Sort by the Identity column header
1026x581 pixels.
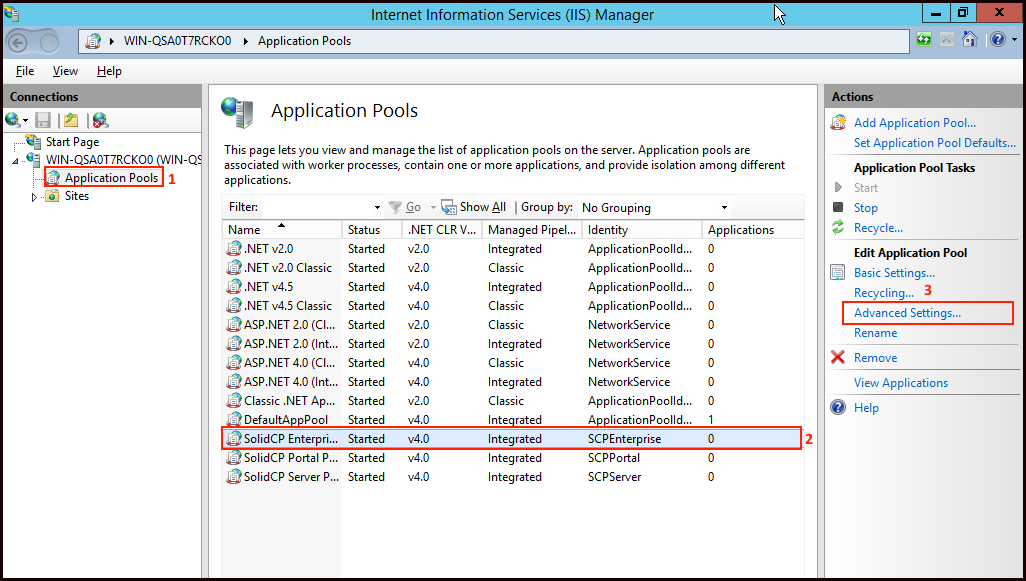pyautogui.click(x=608, y=230)
